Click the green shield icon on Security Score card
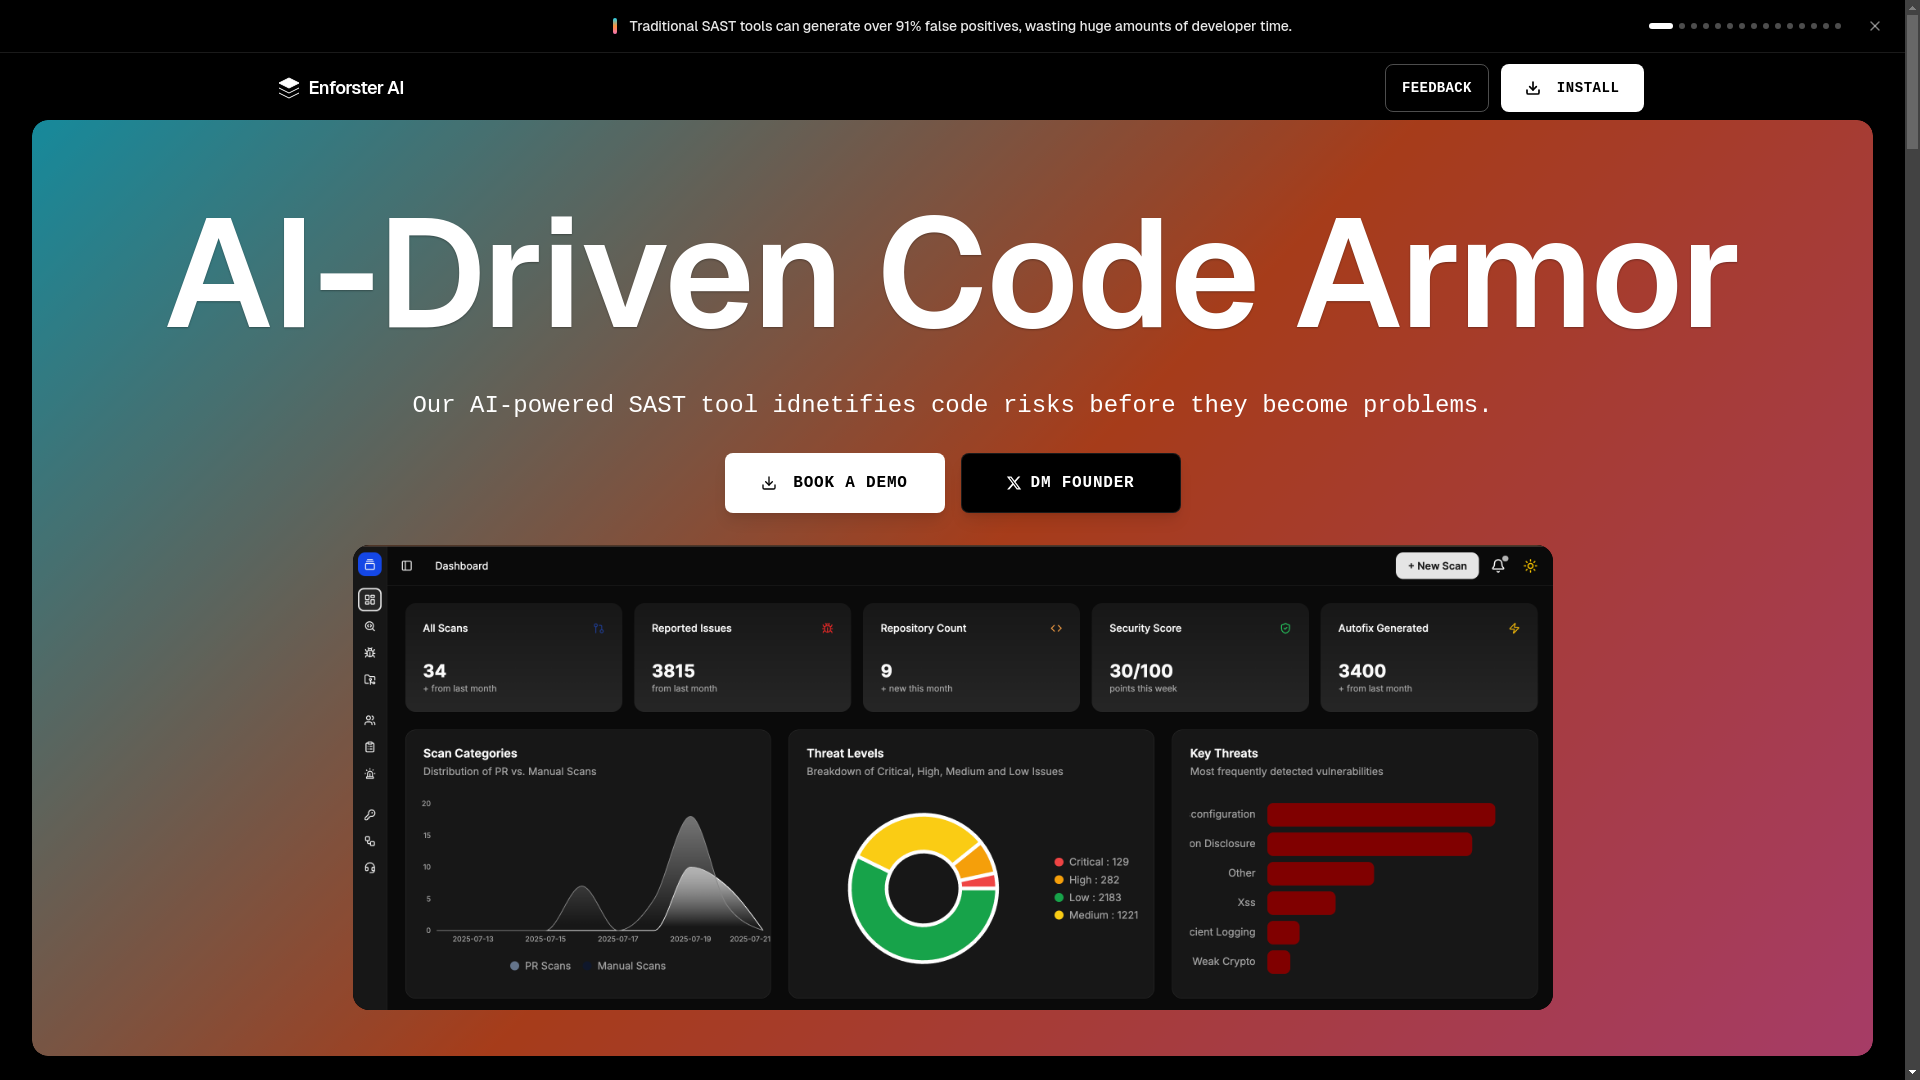The image size is (1920, 1080). coord(1285,629)
